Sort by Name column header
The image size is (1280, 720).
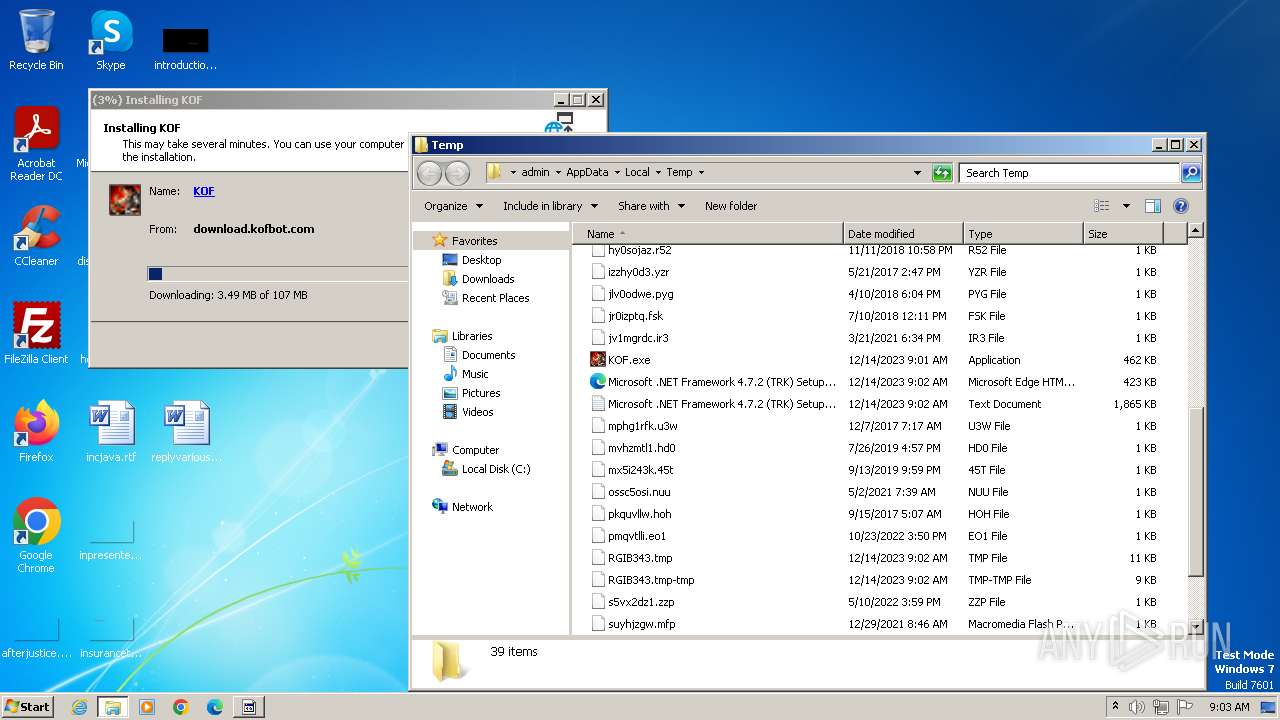tap(708, 234)
